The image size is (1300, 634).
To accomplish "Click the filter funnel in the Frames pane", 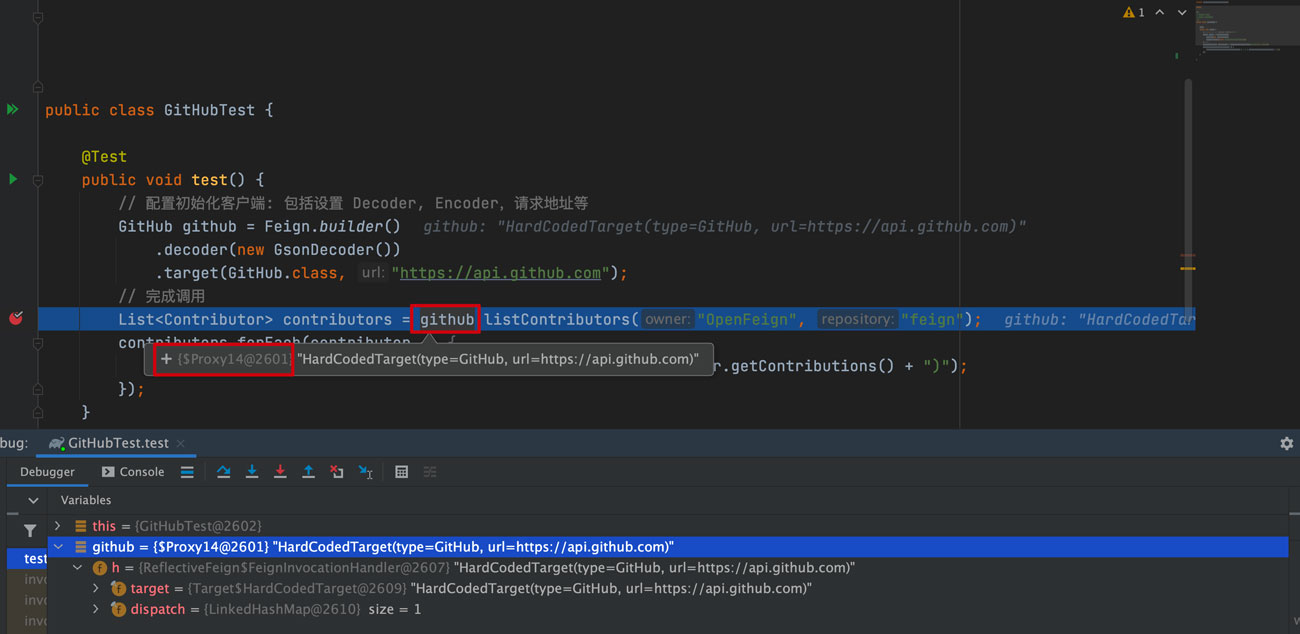I will 30,531.
